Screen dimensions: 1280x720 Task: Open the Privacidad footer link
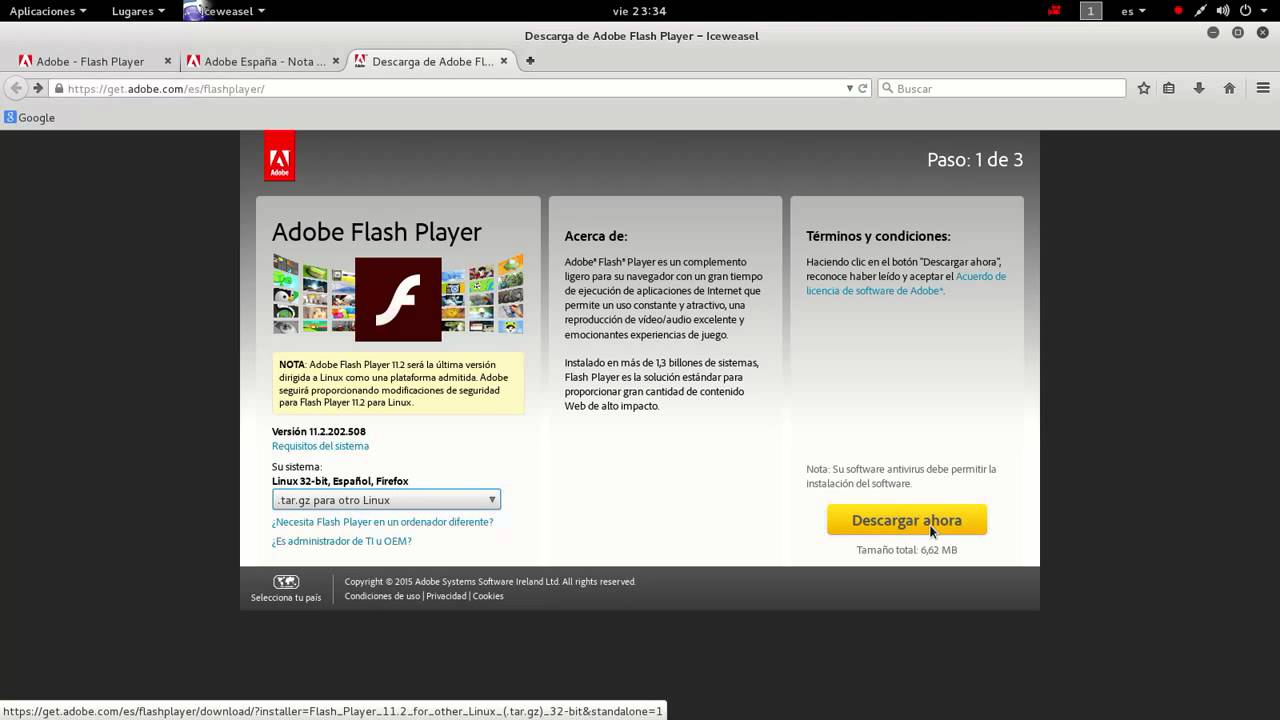(446, 596)
